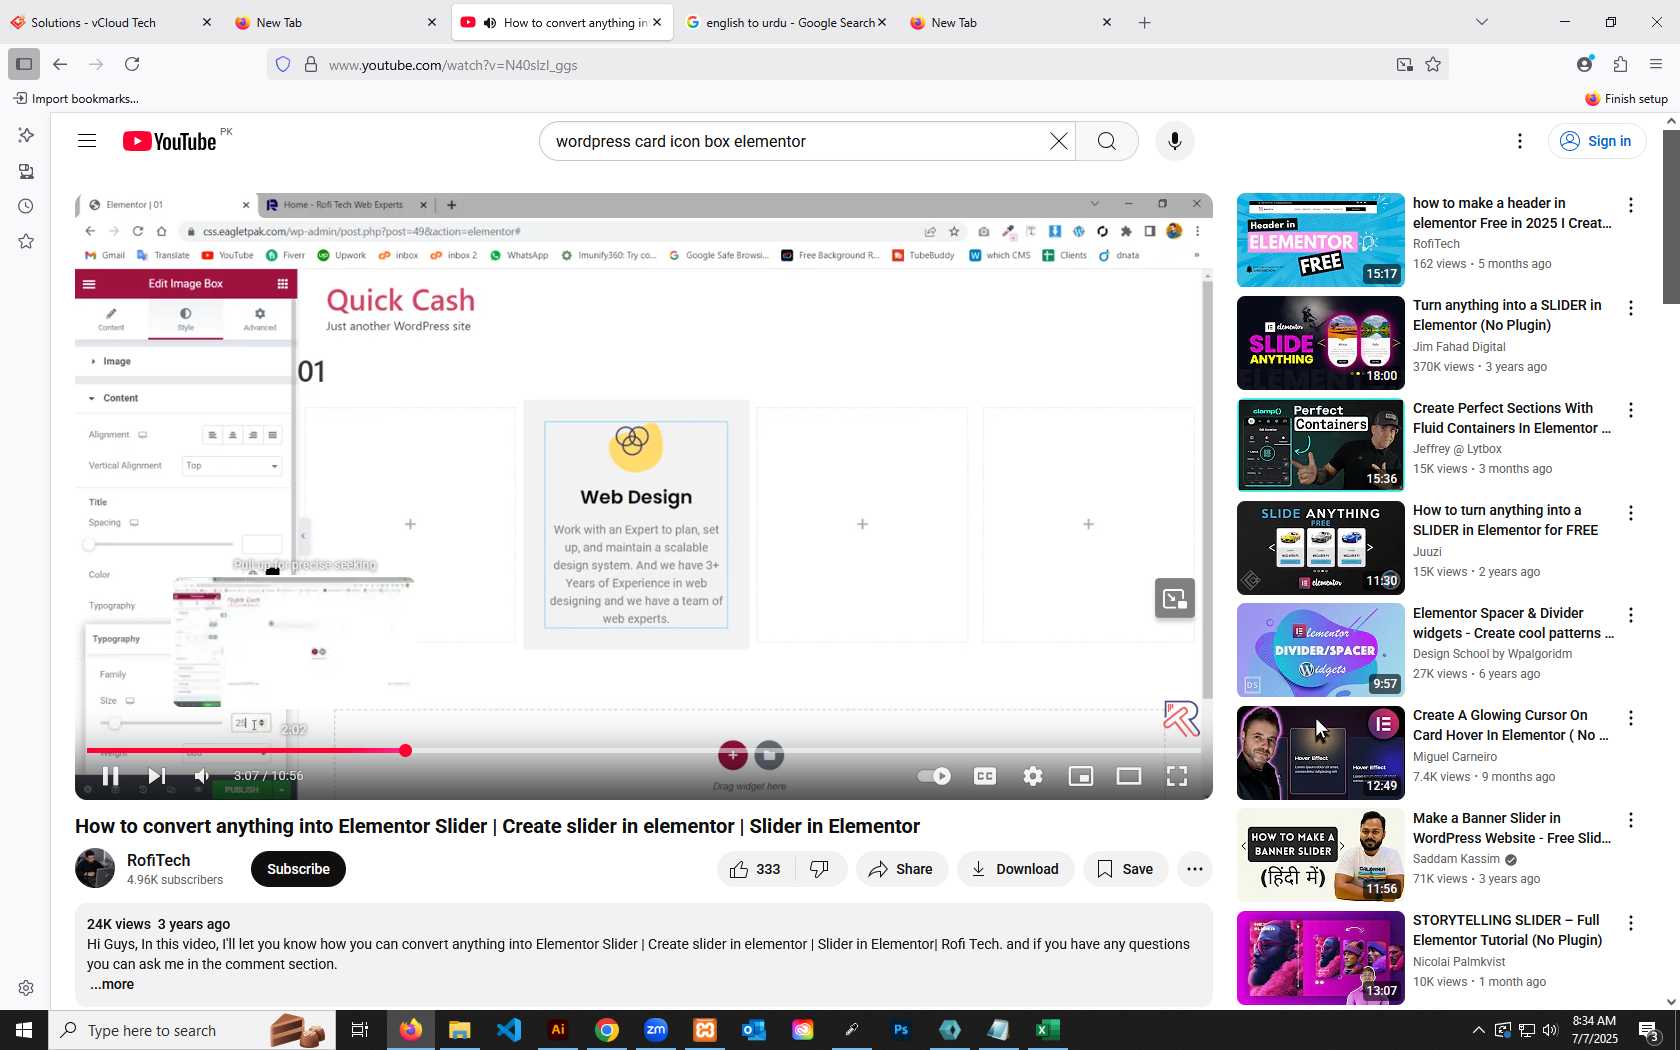Open 'Slide Anything' thumbnail by Jim Fahad Digital
This screenshot has height=1050, width=1680.
click(x=1321, y=343)
